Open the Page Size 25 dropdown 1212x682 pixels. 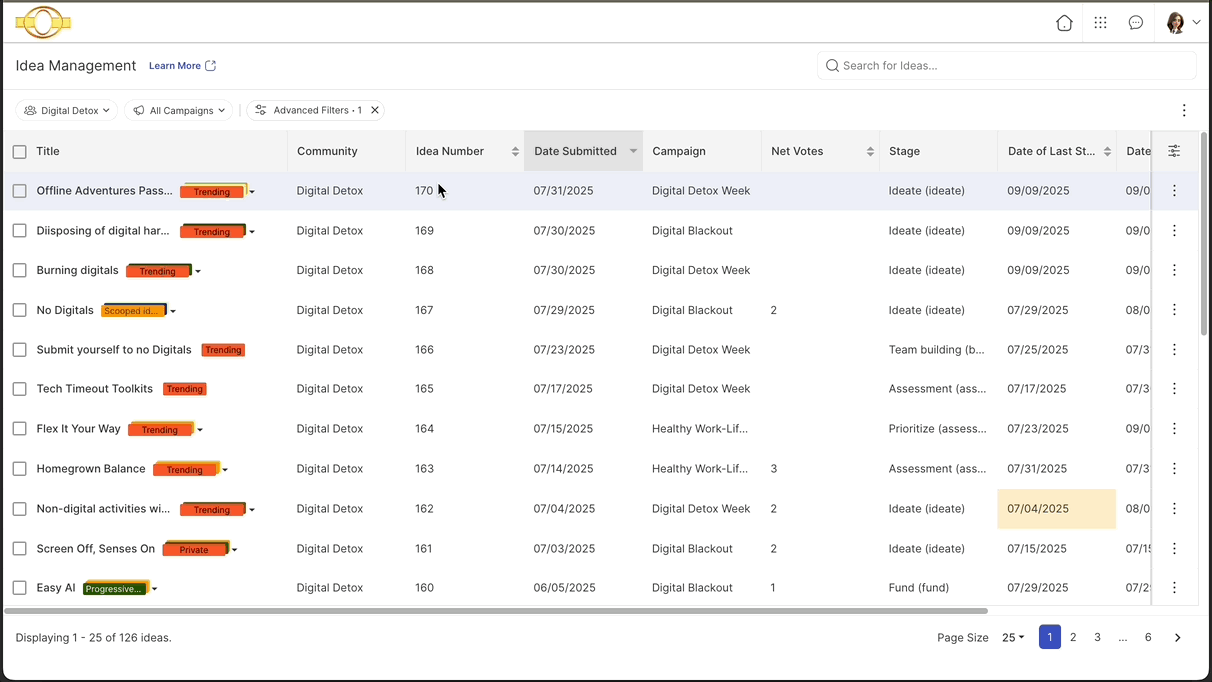pos(1013,638)
